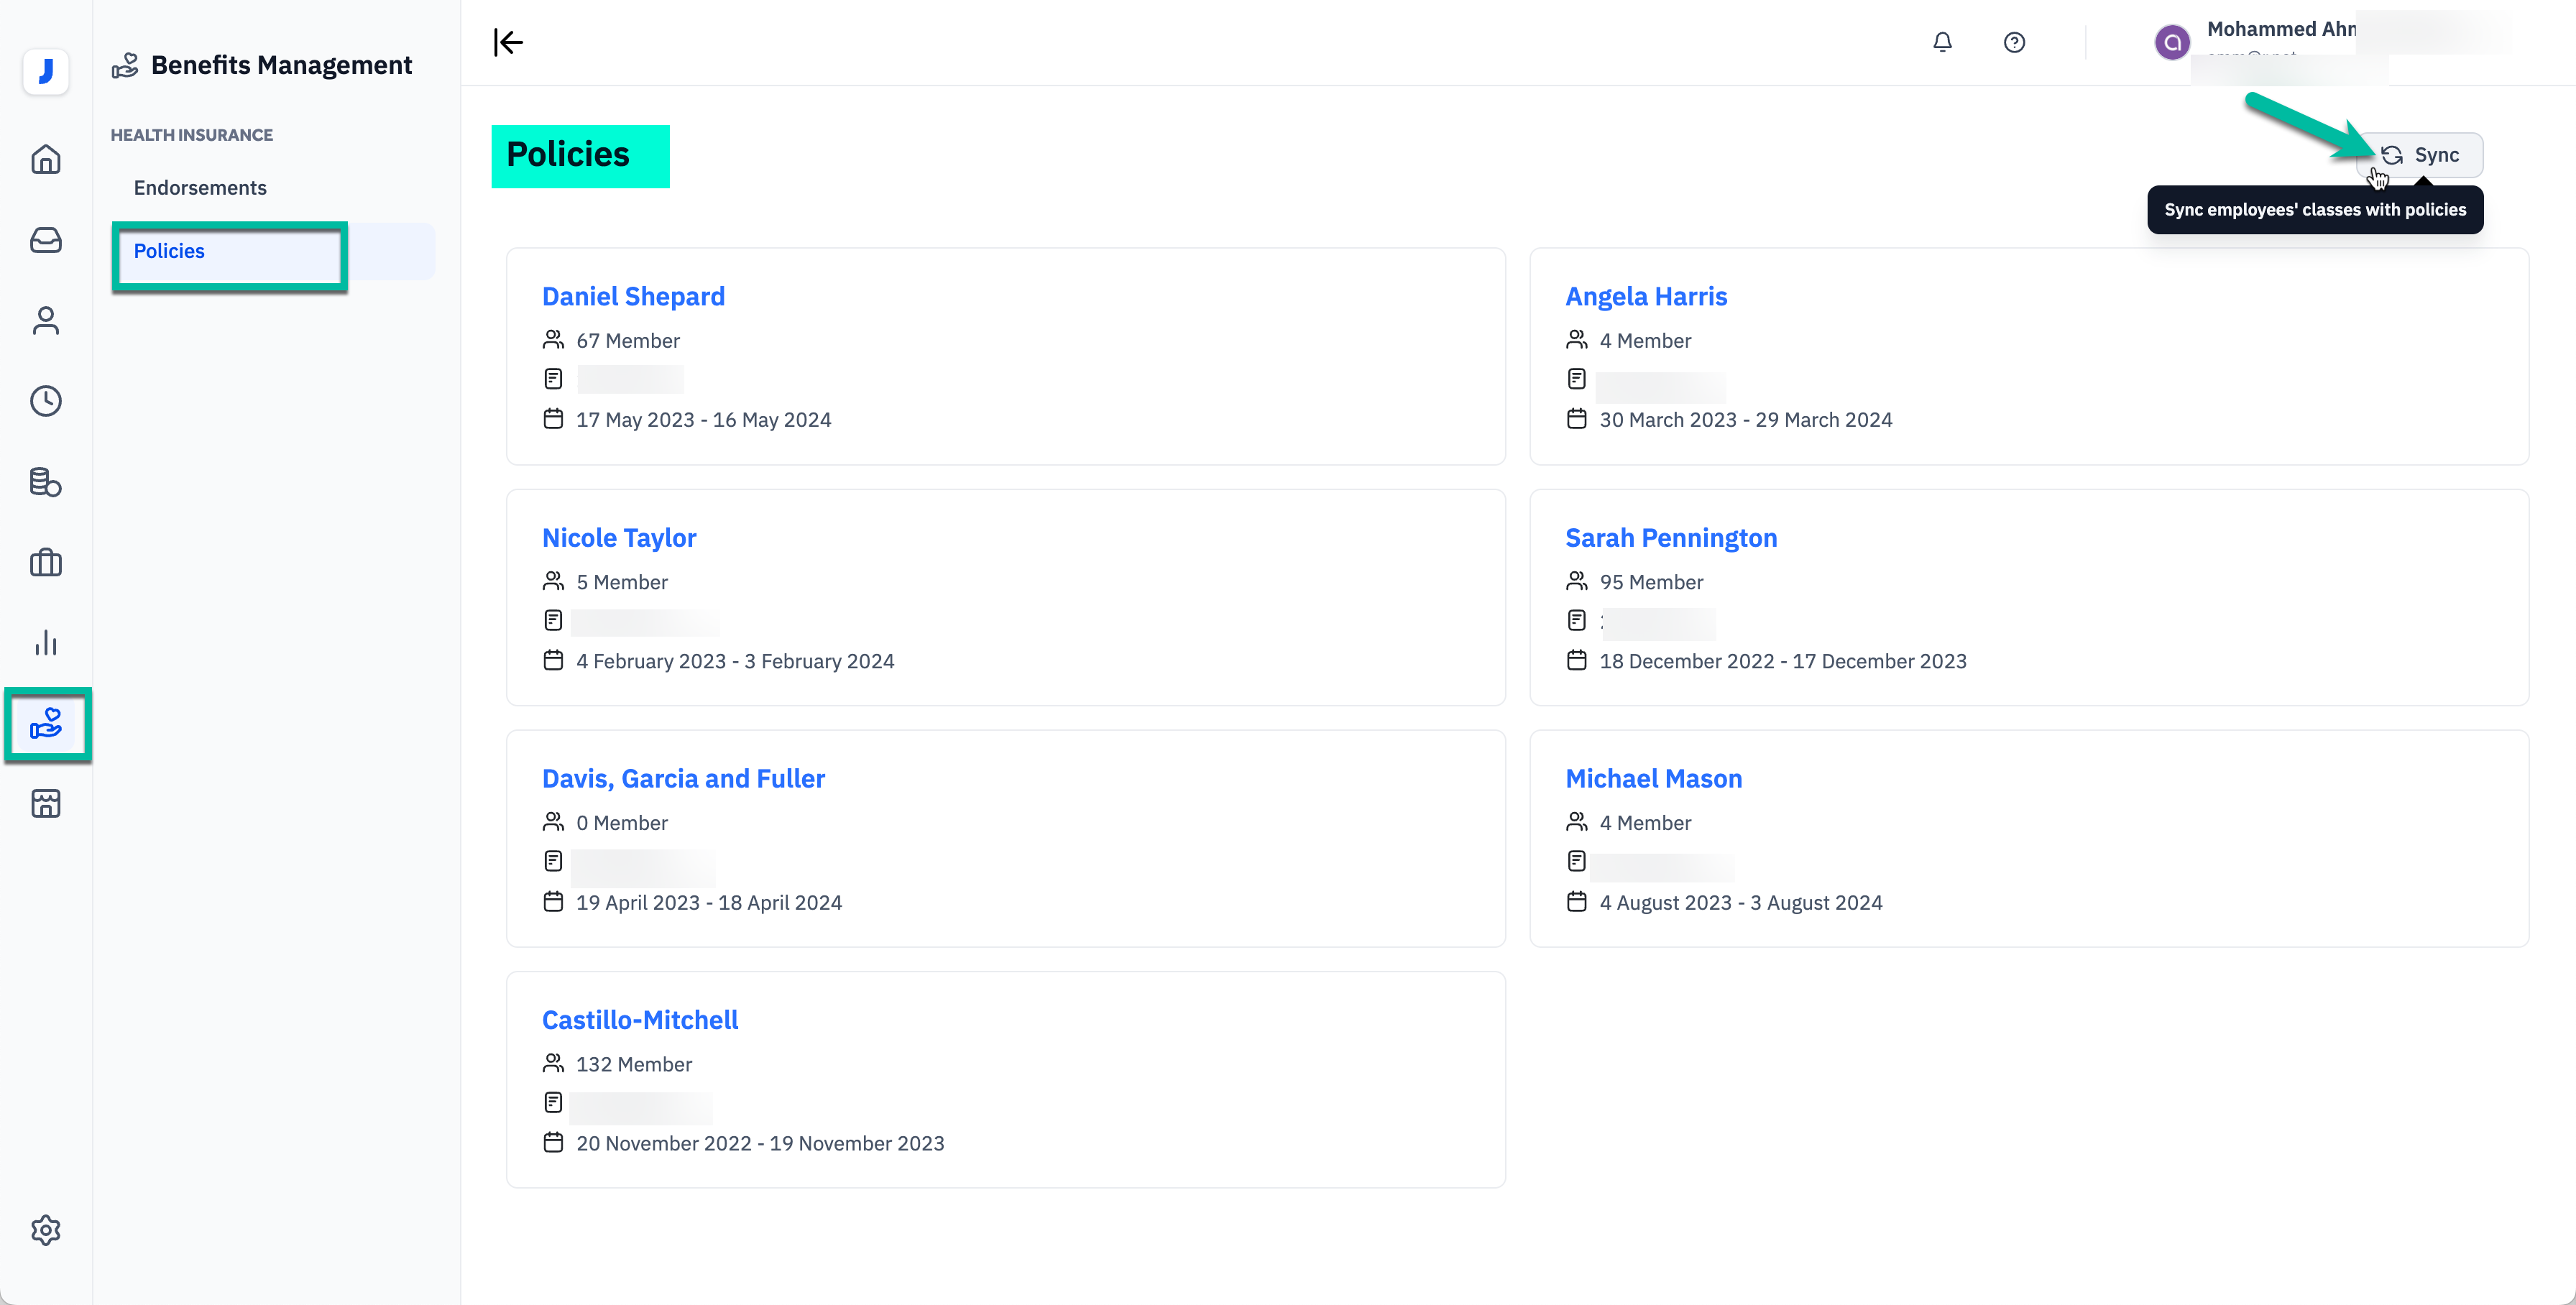Collapse the sidebar with arrow icon
2576x1305 pixels.
point(508,42)
